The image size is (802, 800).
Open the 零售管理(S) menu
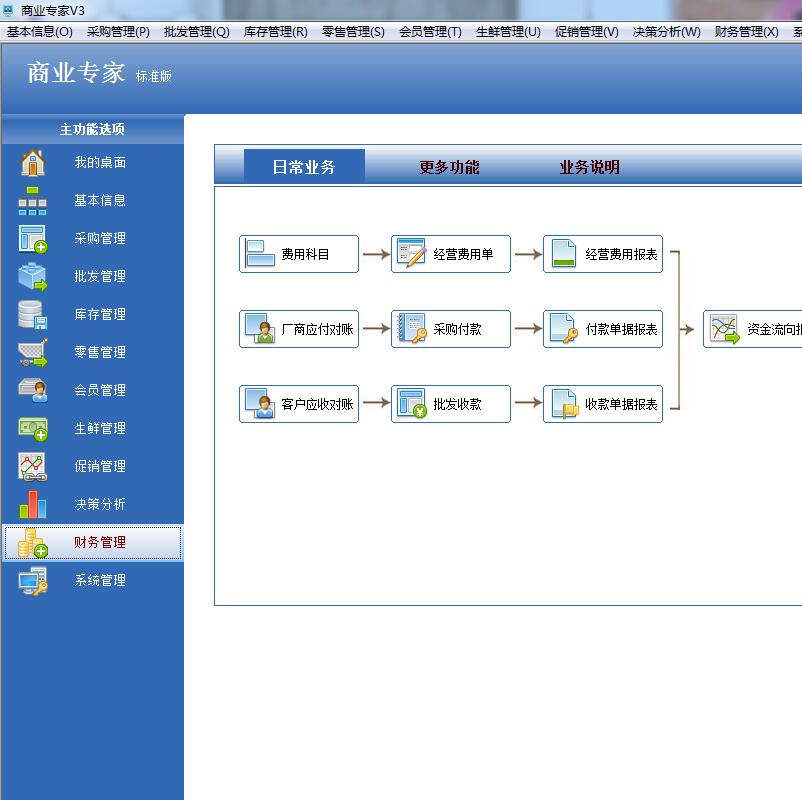click(x=353, y=32)
